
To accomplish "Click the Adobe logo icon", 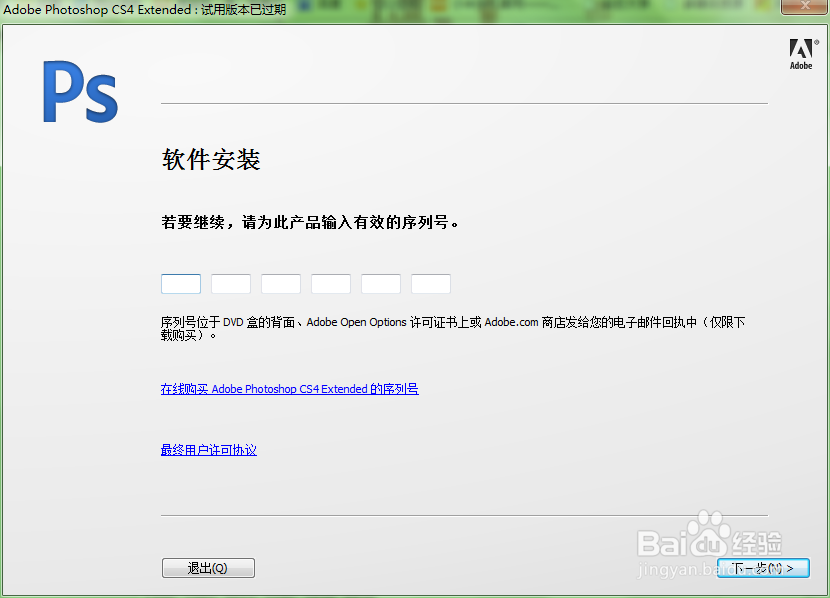I will (x=802, y=54).
